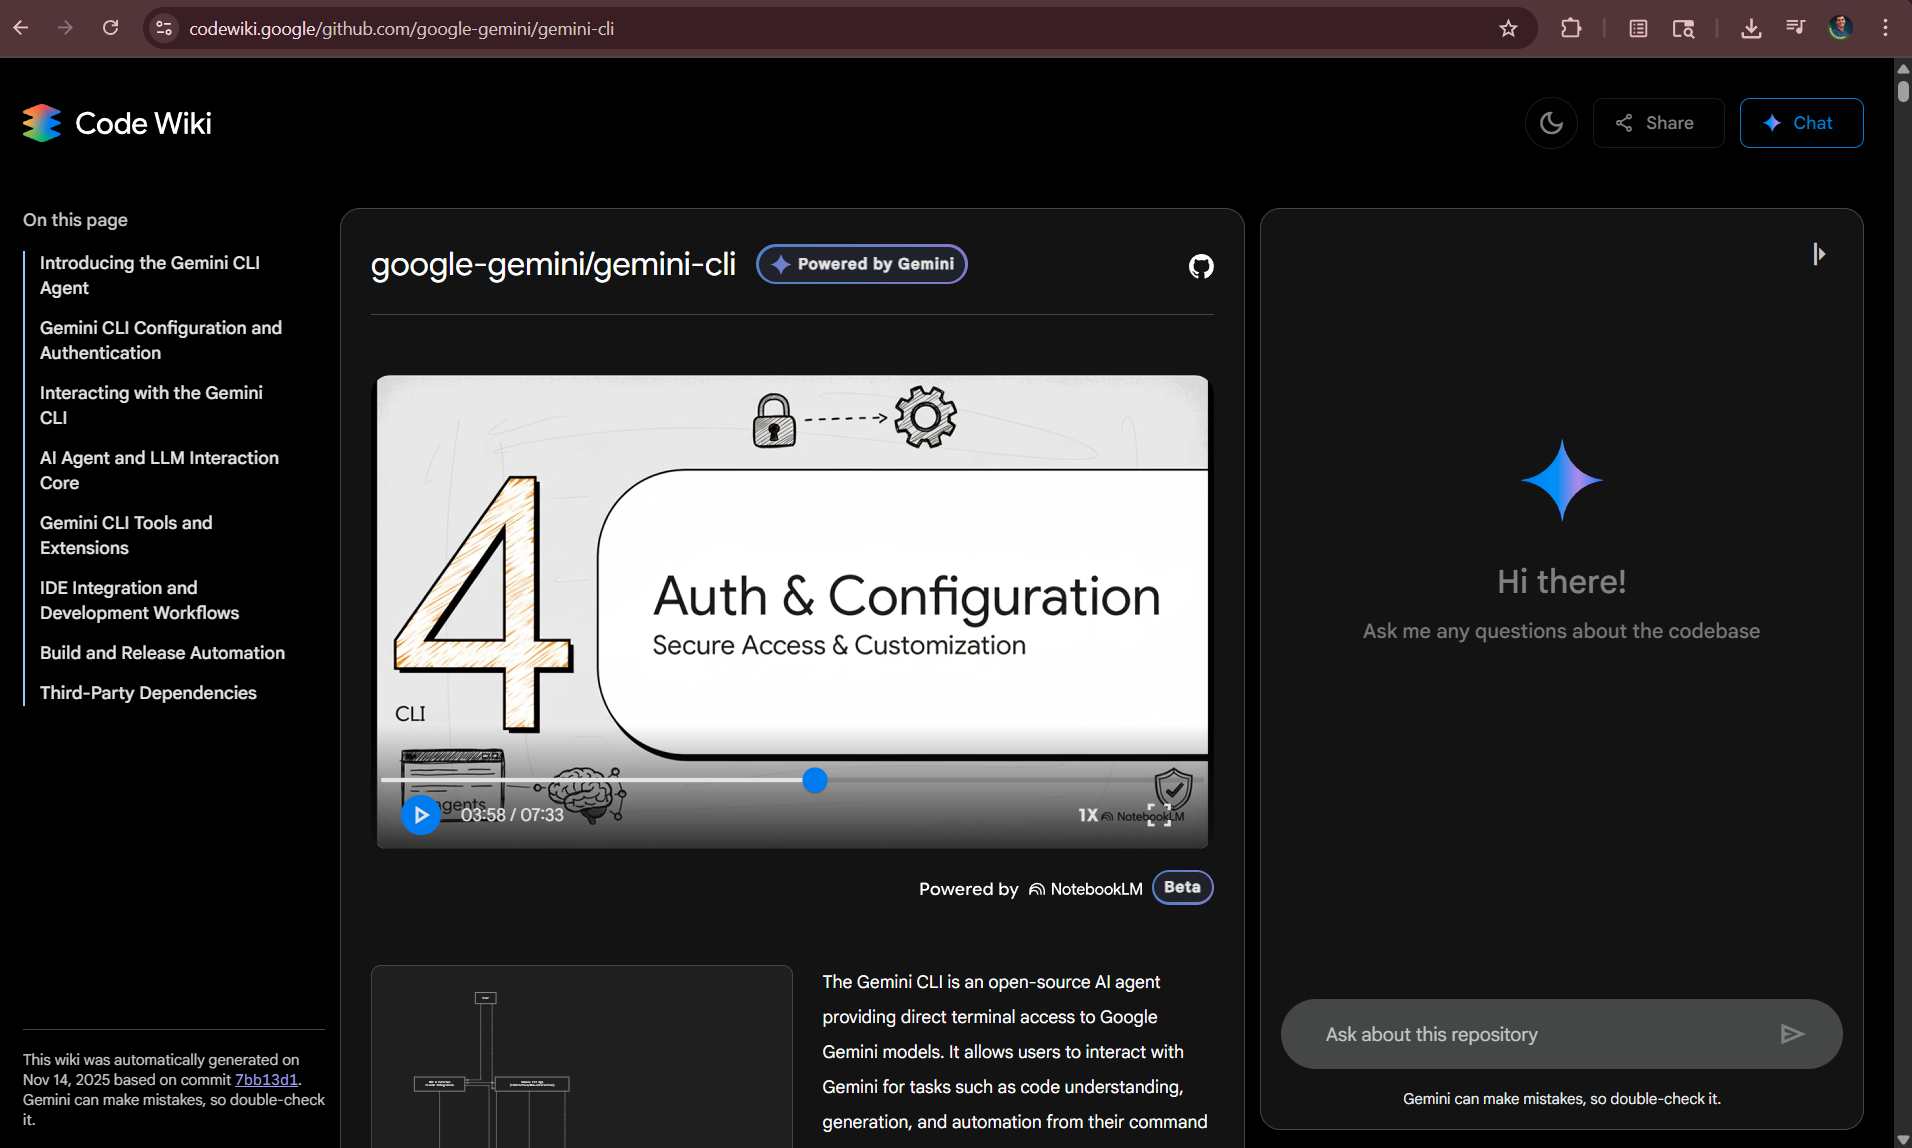Enter fullscreen video mode
This screenshot has height=1148, width=1912.
(1158, 815)
